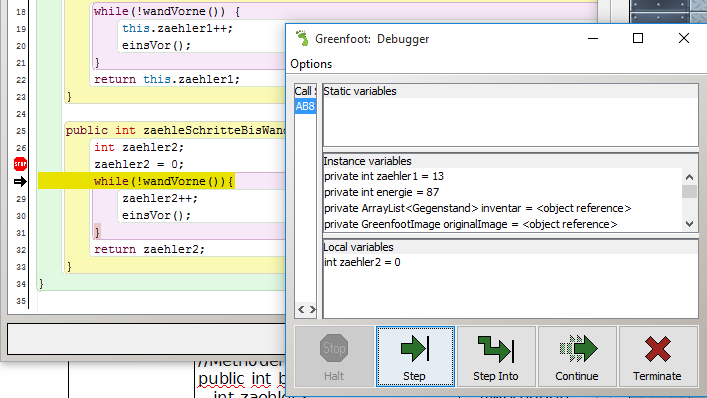Terminate the program with red X
707x398 pixels.
[658, 357]
